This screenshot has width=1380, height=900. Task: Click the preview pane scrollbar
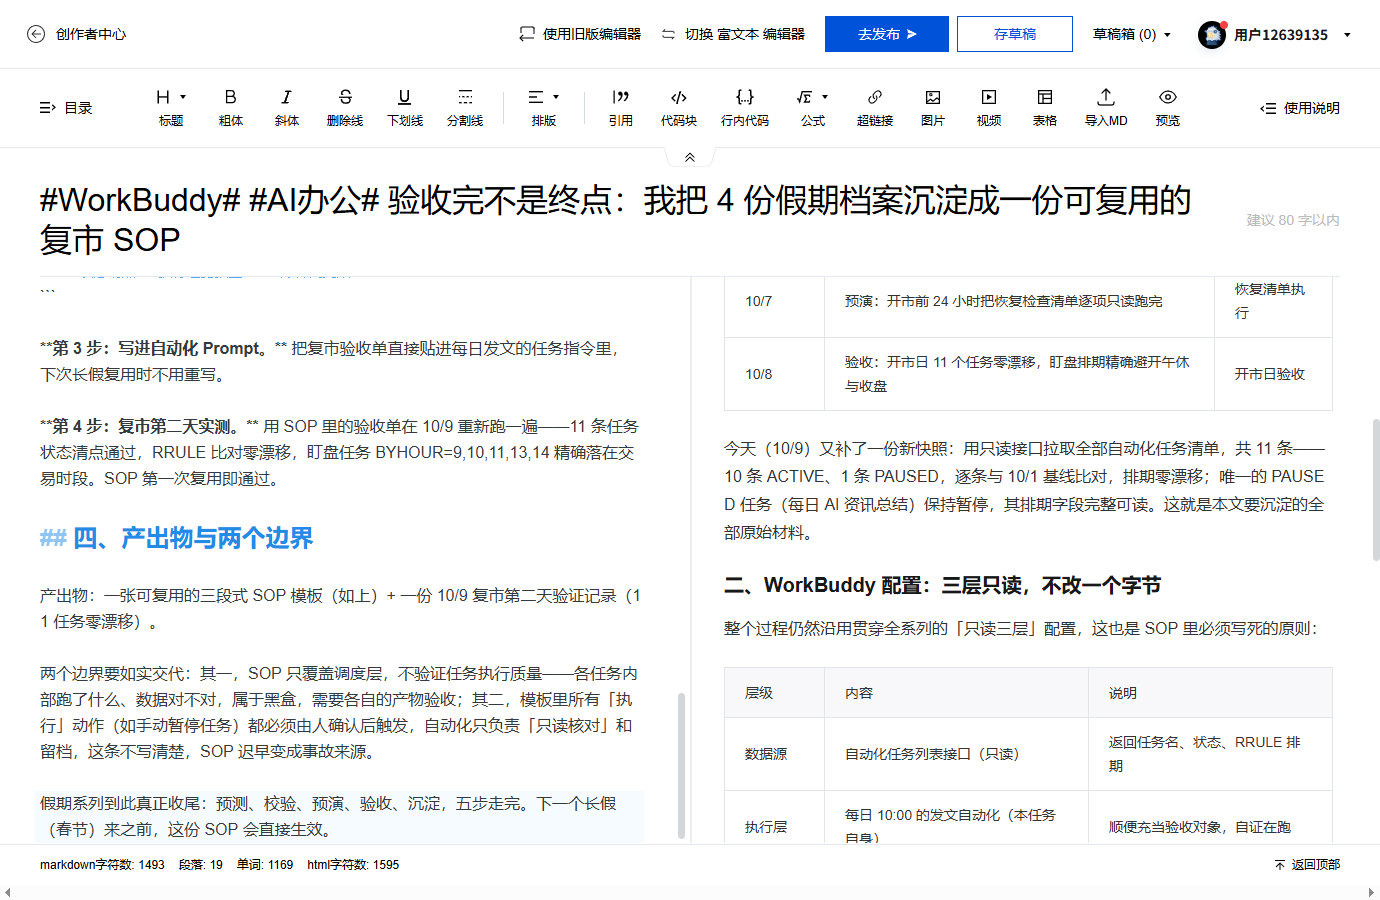click(x=1376, y=490)
